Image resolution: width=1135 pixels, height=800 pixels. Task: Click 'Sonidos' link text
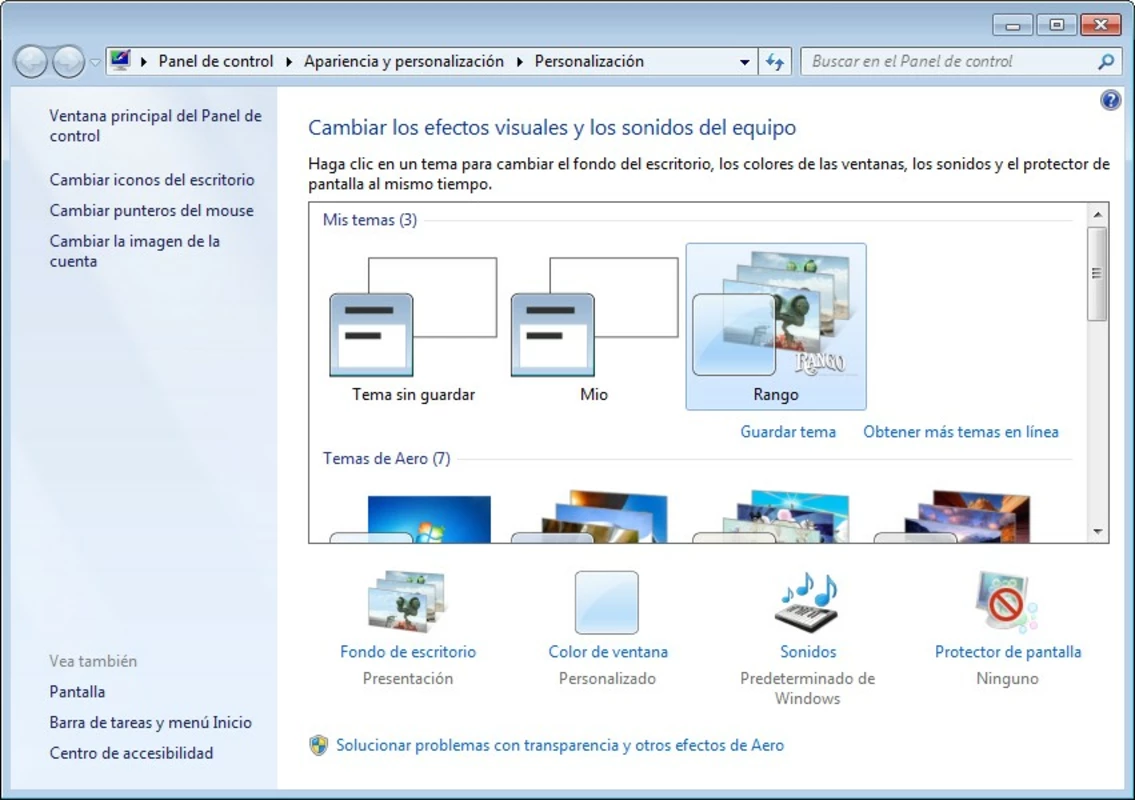pyautogui.click(x=808, y=652)
